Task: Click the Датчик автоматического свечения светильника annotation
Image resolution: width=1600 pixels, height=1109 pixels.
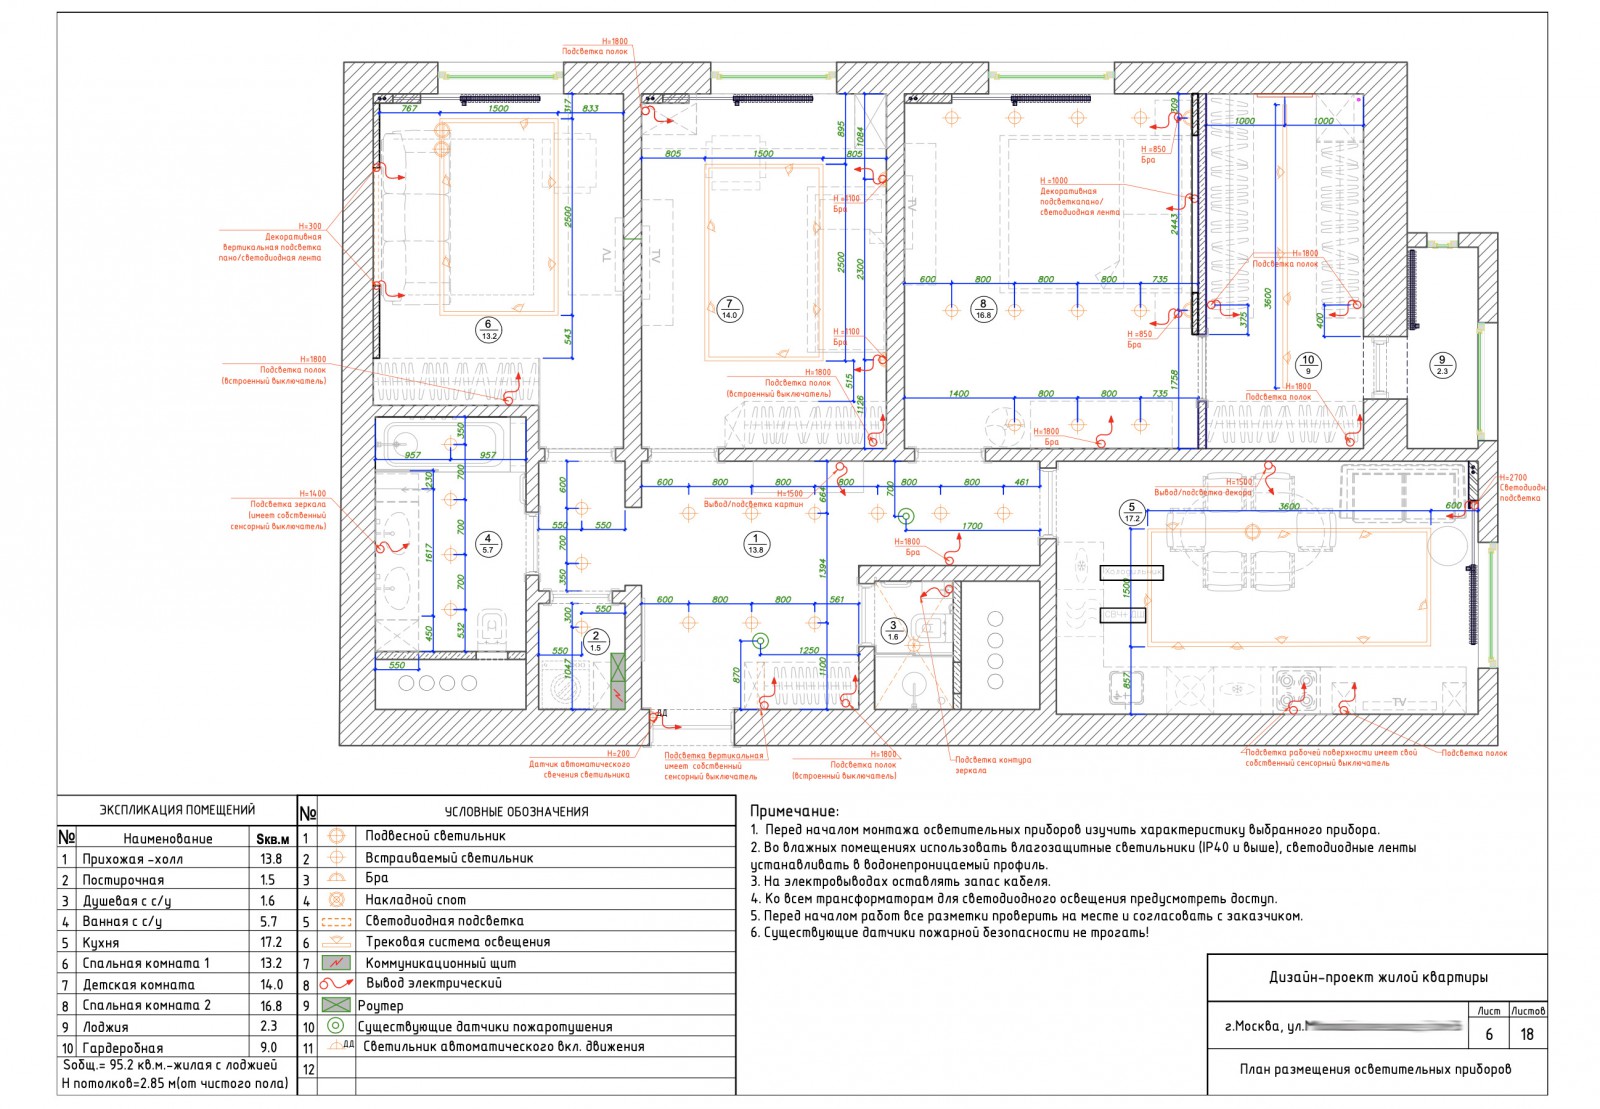Action: (x=580, y=764)
